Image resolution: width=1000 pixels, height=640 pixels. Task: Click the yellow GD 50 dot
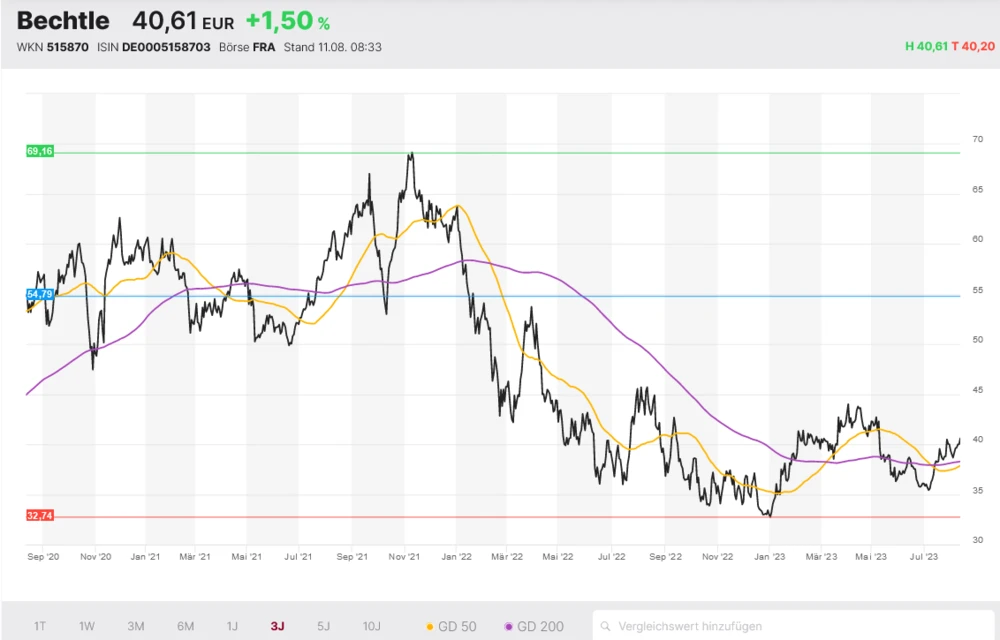point(430,627)
